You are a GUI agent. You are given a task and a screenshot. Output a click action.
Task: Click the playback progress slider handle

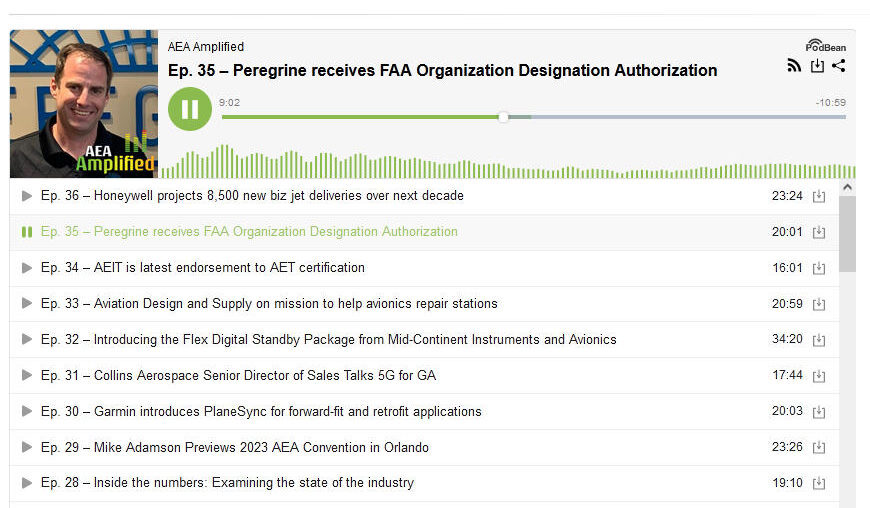tap(503, 117)
